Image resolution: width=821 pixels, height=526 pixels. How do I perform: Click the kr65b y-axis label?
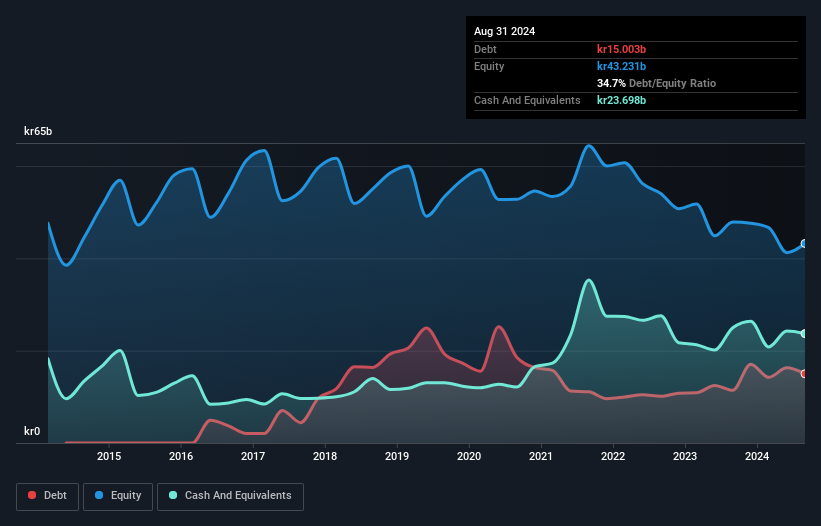coord(38,131)
